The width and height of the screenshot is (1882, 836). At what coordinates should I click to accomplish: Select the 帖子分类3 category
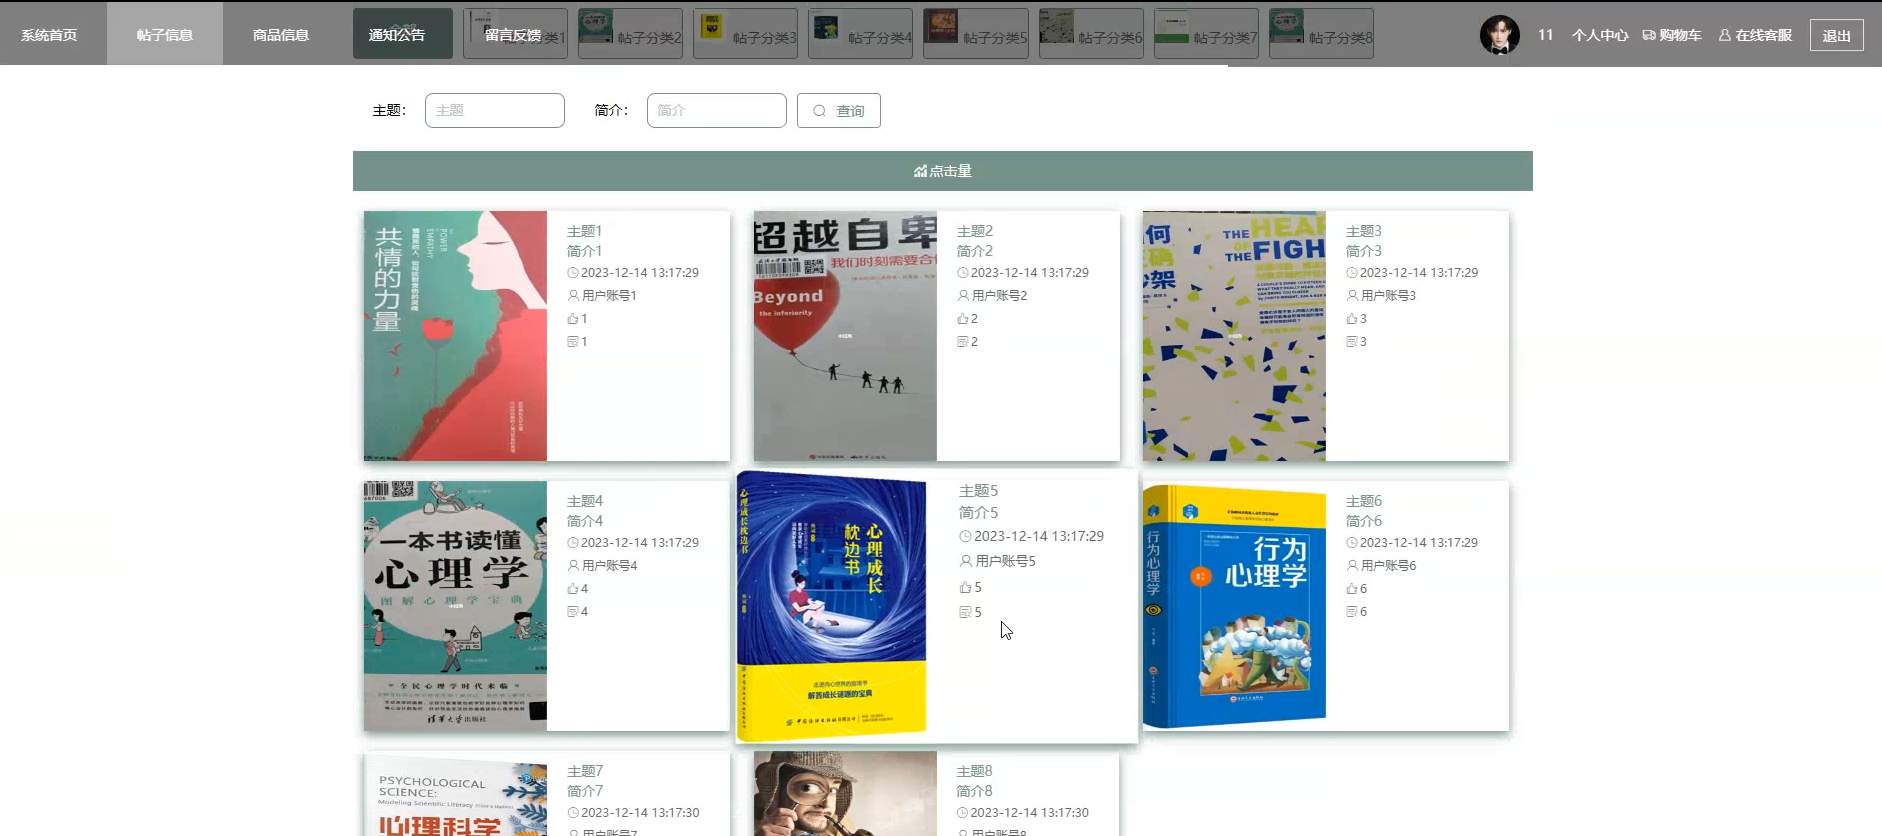click(x=745, y=34)
